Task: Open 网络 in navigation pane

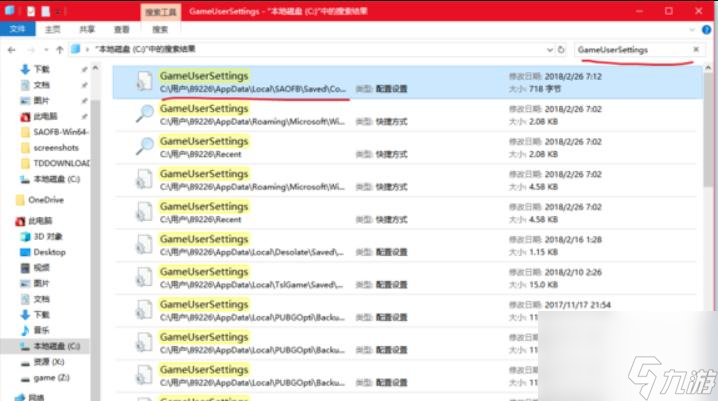Action: (x=36, y=397)
